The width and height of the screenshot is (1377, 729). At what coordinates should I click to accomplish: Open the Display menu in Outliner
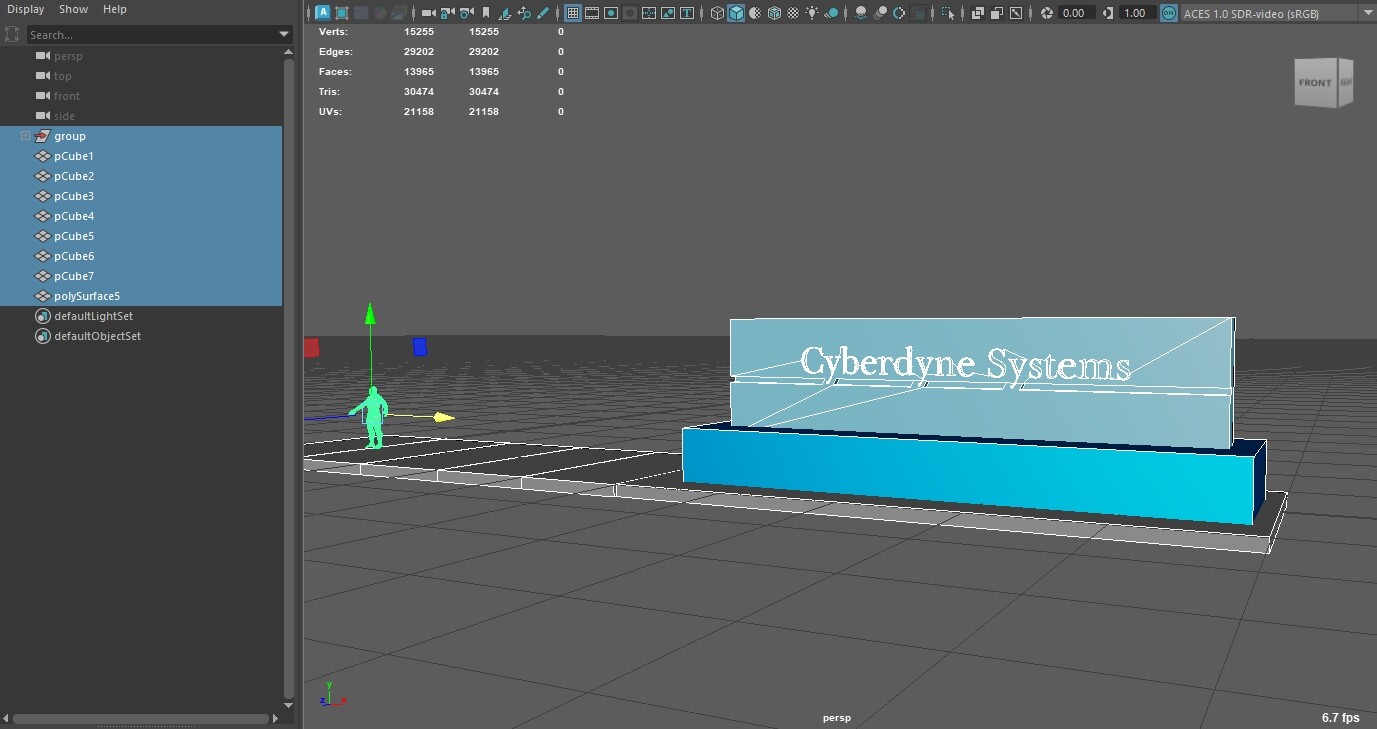tap(26, 9)
